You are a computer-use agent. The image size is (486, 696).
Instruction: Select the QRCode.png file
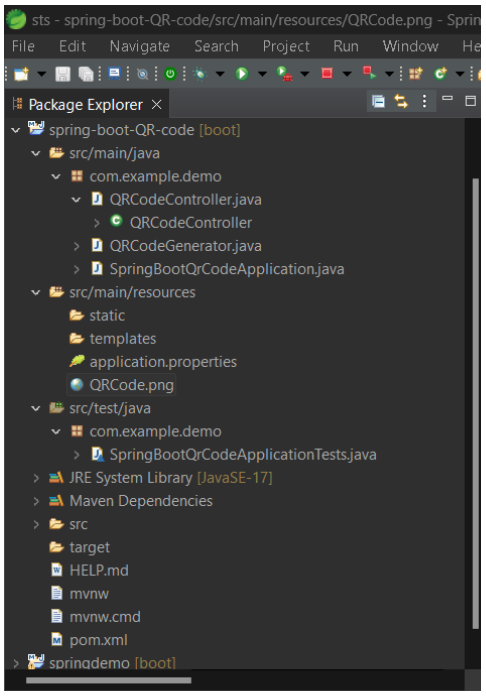(122, 385)
